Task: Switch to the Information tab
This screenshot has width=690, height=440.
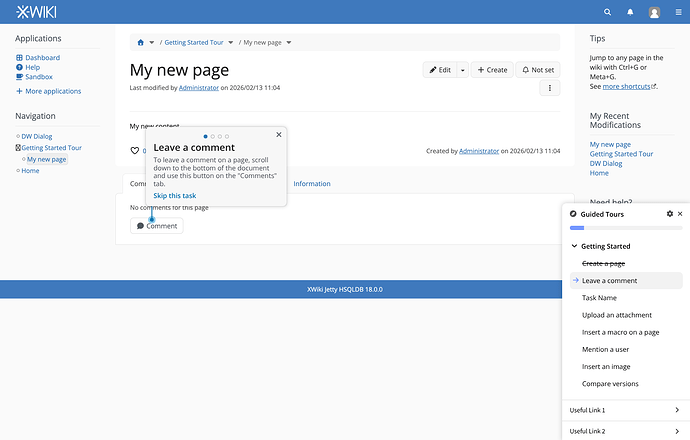Action: click(x=312, y=183)
